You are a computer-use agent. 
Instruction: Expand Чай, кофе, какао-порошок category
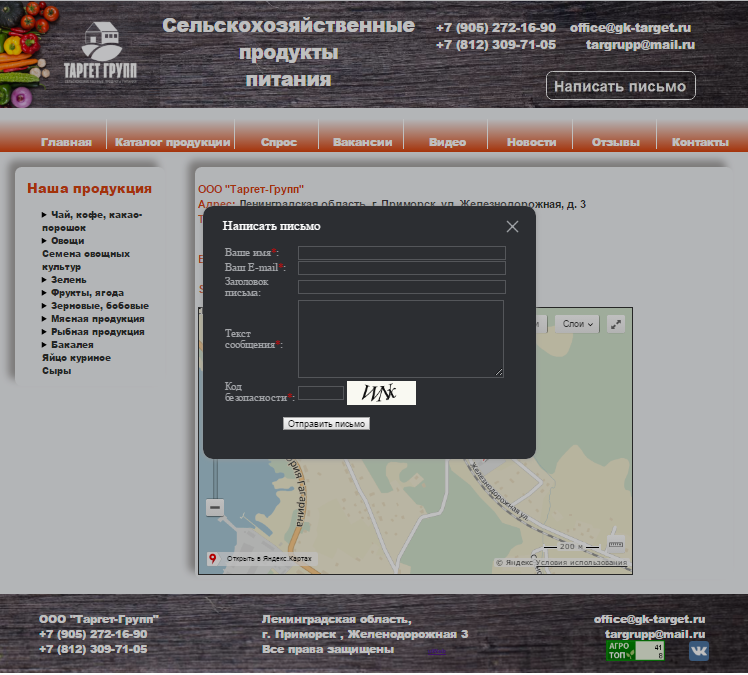[x=92, y=221]
